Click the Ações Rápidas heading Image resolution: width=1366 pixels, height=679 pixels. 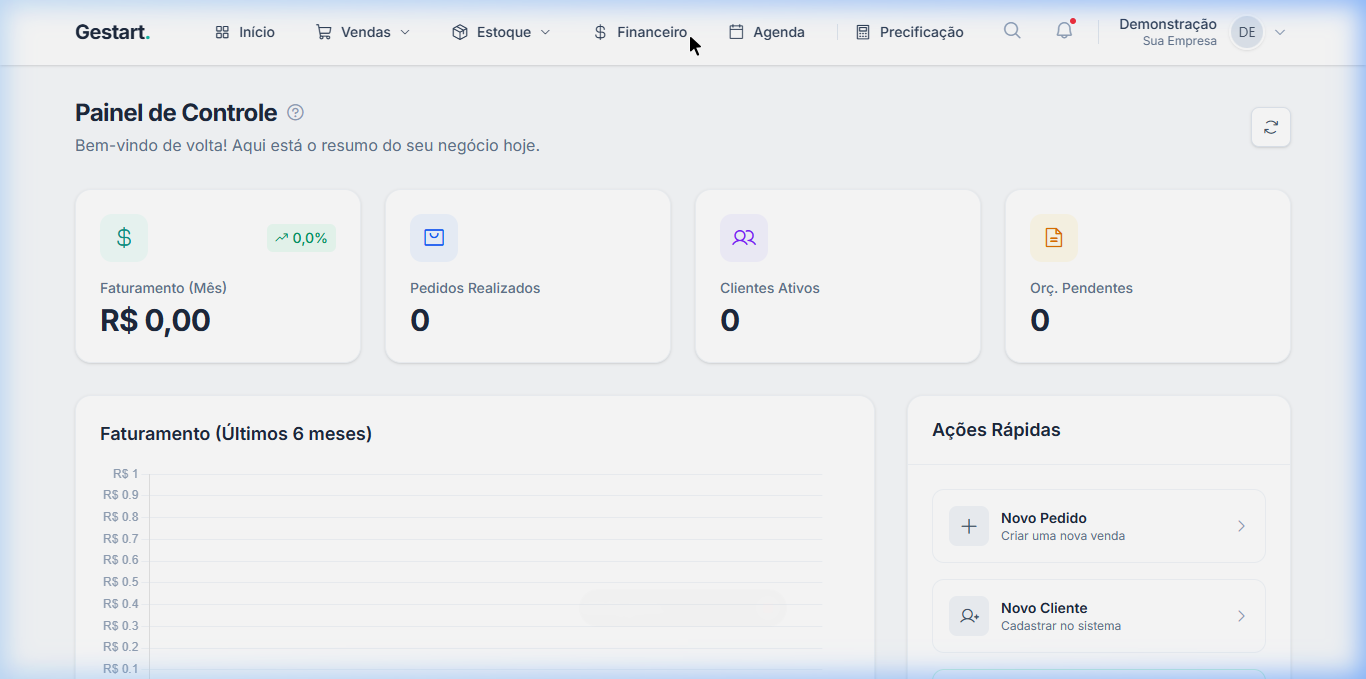click(x=996, y=430)
